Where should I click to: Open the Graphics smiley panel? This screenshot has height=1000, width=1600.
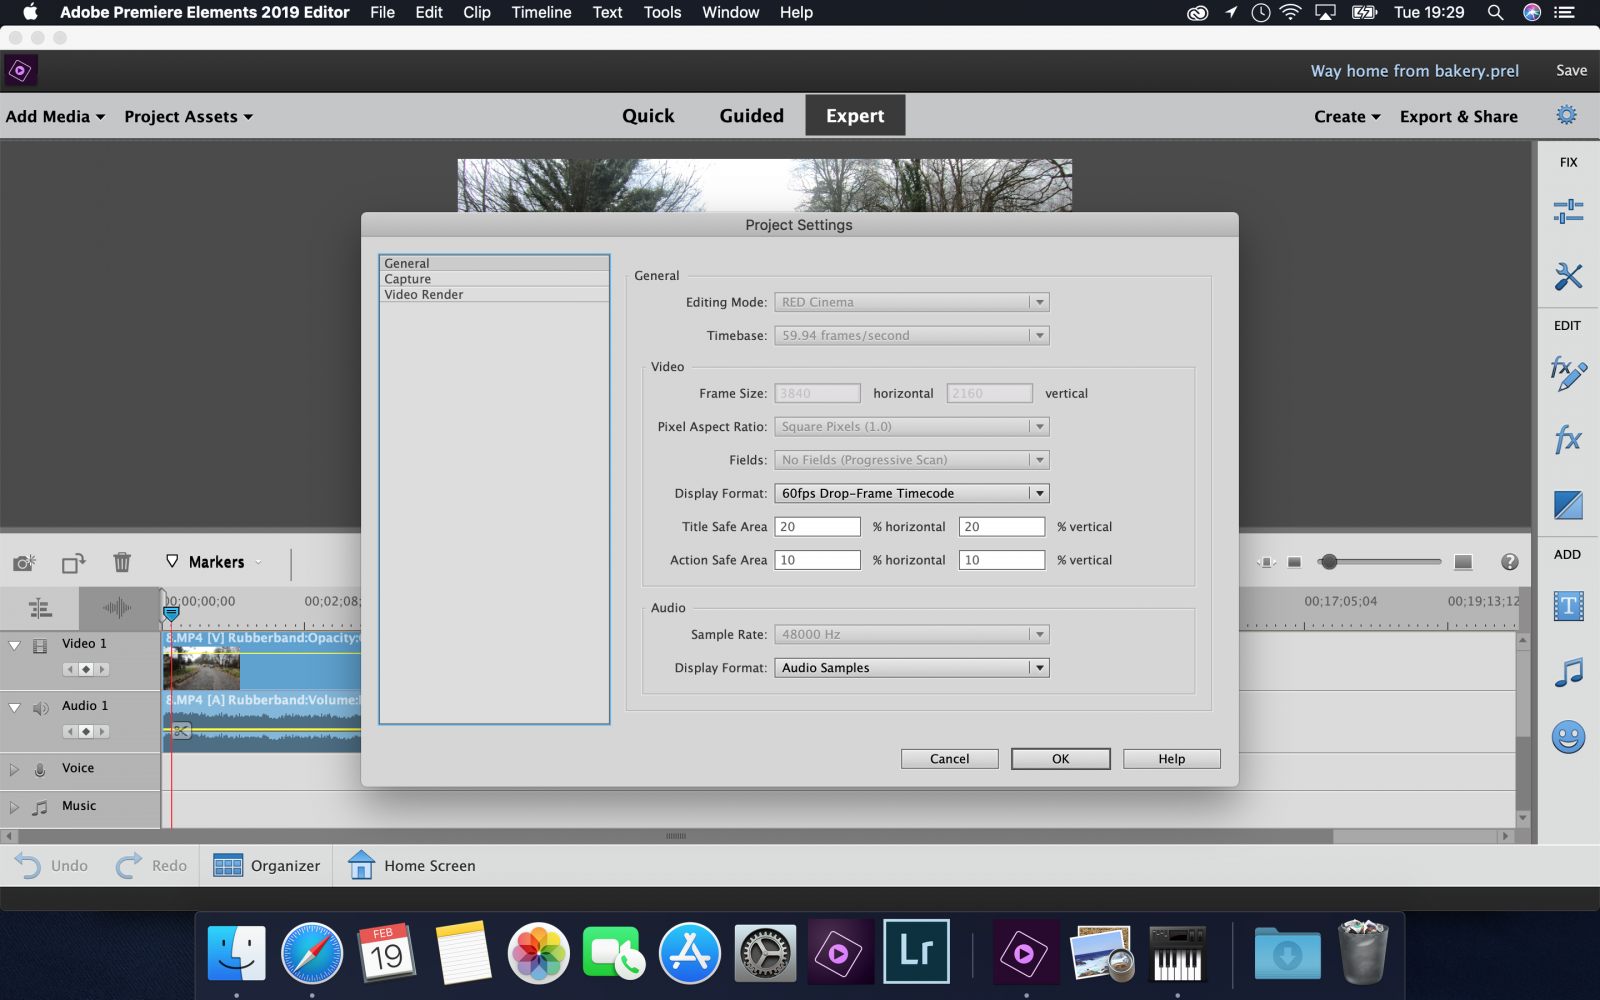pos(1568,738)
